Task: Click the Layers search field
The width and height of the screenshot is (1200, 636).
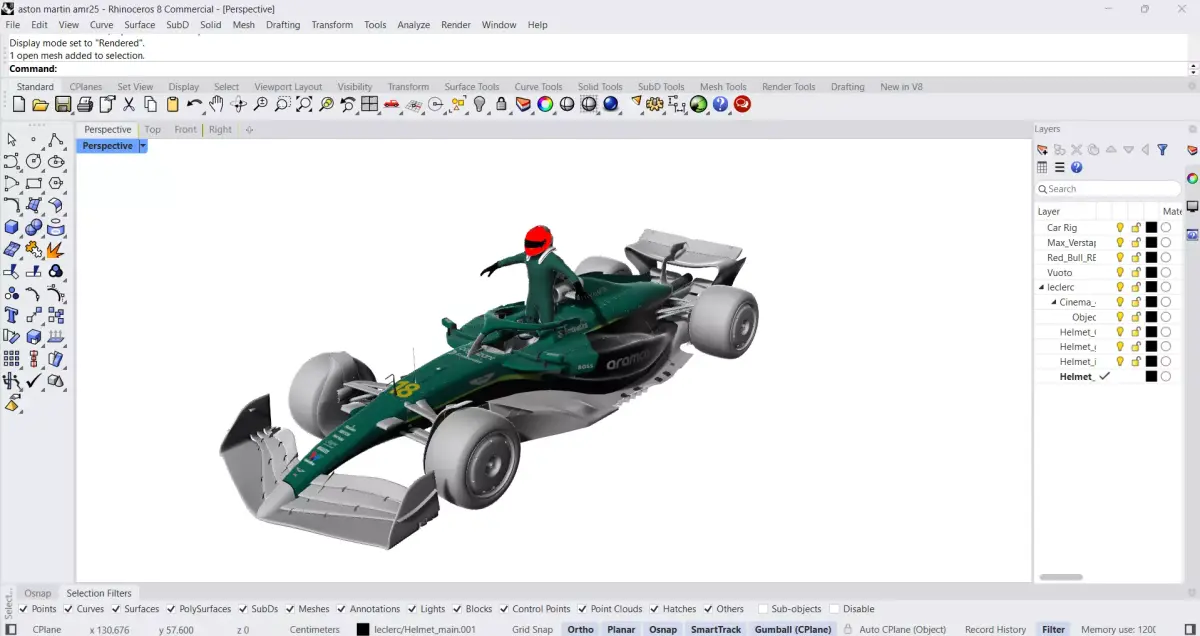Action: click(x=1108, y=189)
